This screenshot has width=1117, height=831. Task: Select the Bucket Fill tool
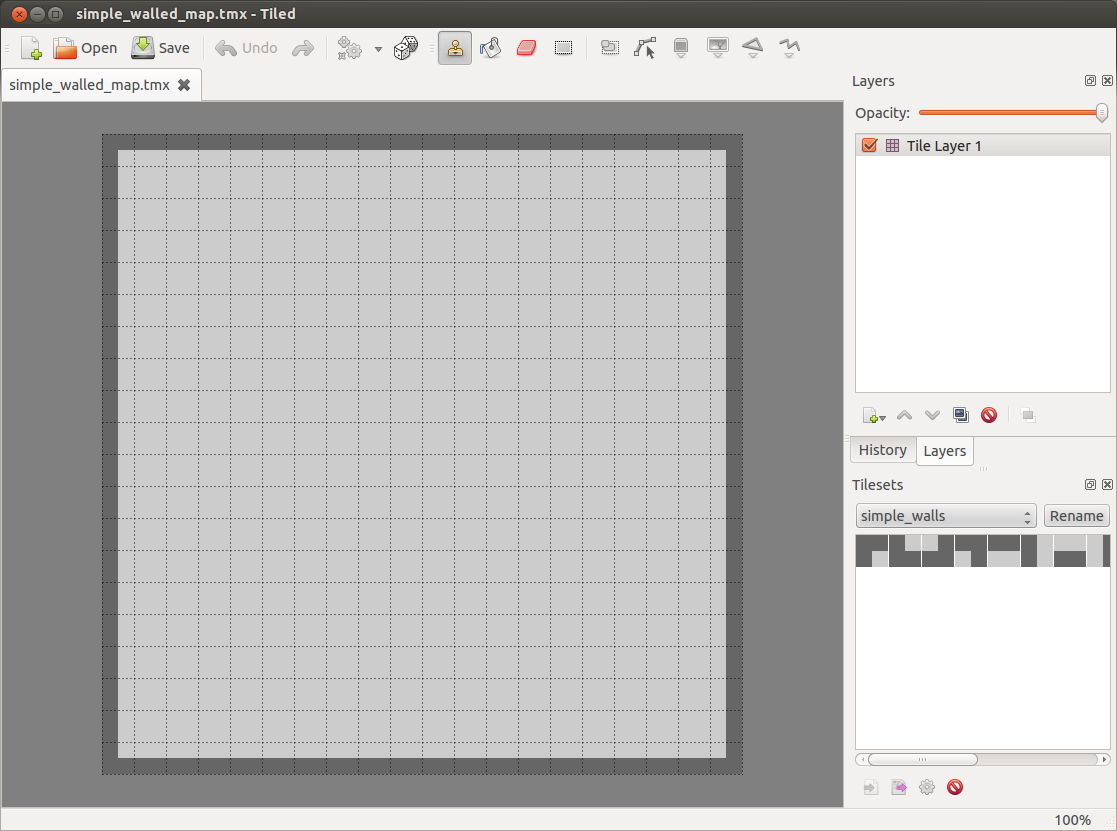tap(490, 47)
